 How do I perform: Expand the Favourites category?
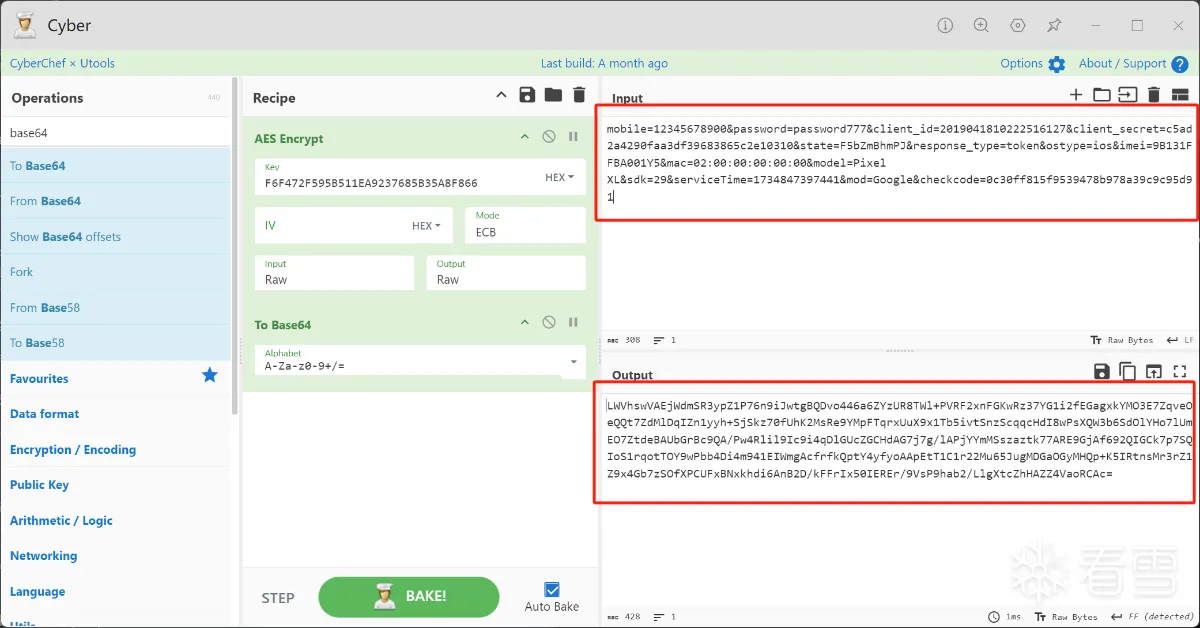point(39,378)
